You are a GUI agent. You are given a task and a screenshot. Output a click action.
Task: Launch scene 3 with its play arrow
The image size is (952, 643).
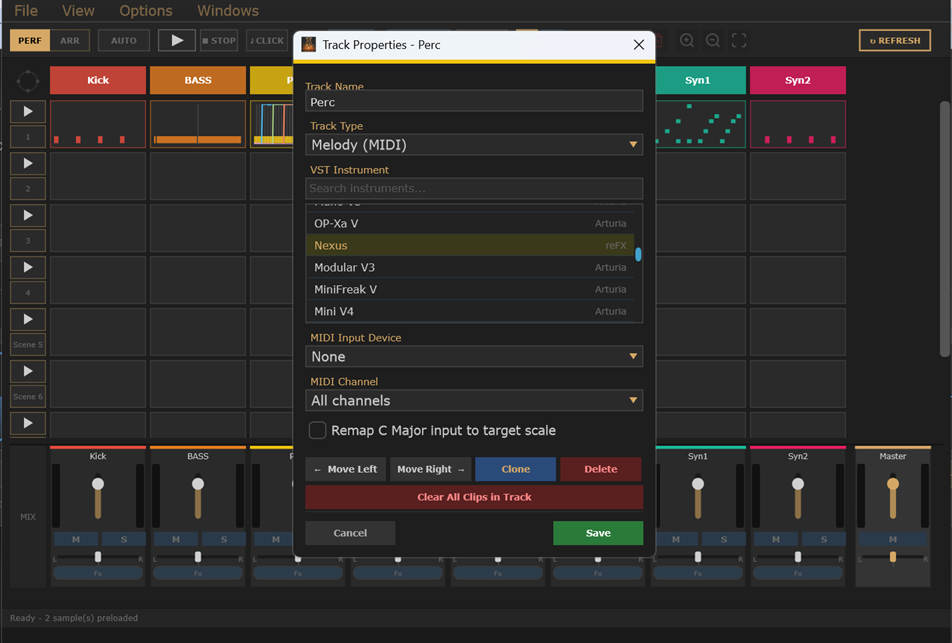pos(28,216)
